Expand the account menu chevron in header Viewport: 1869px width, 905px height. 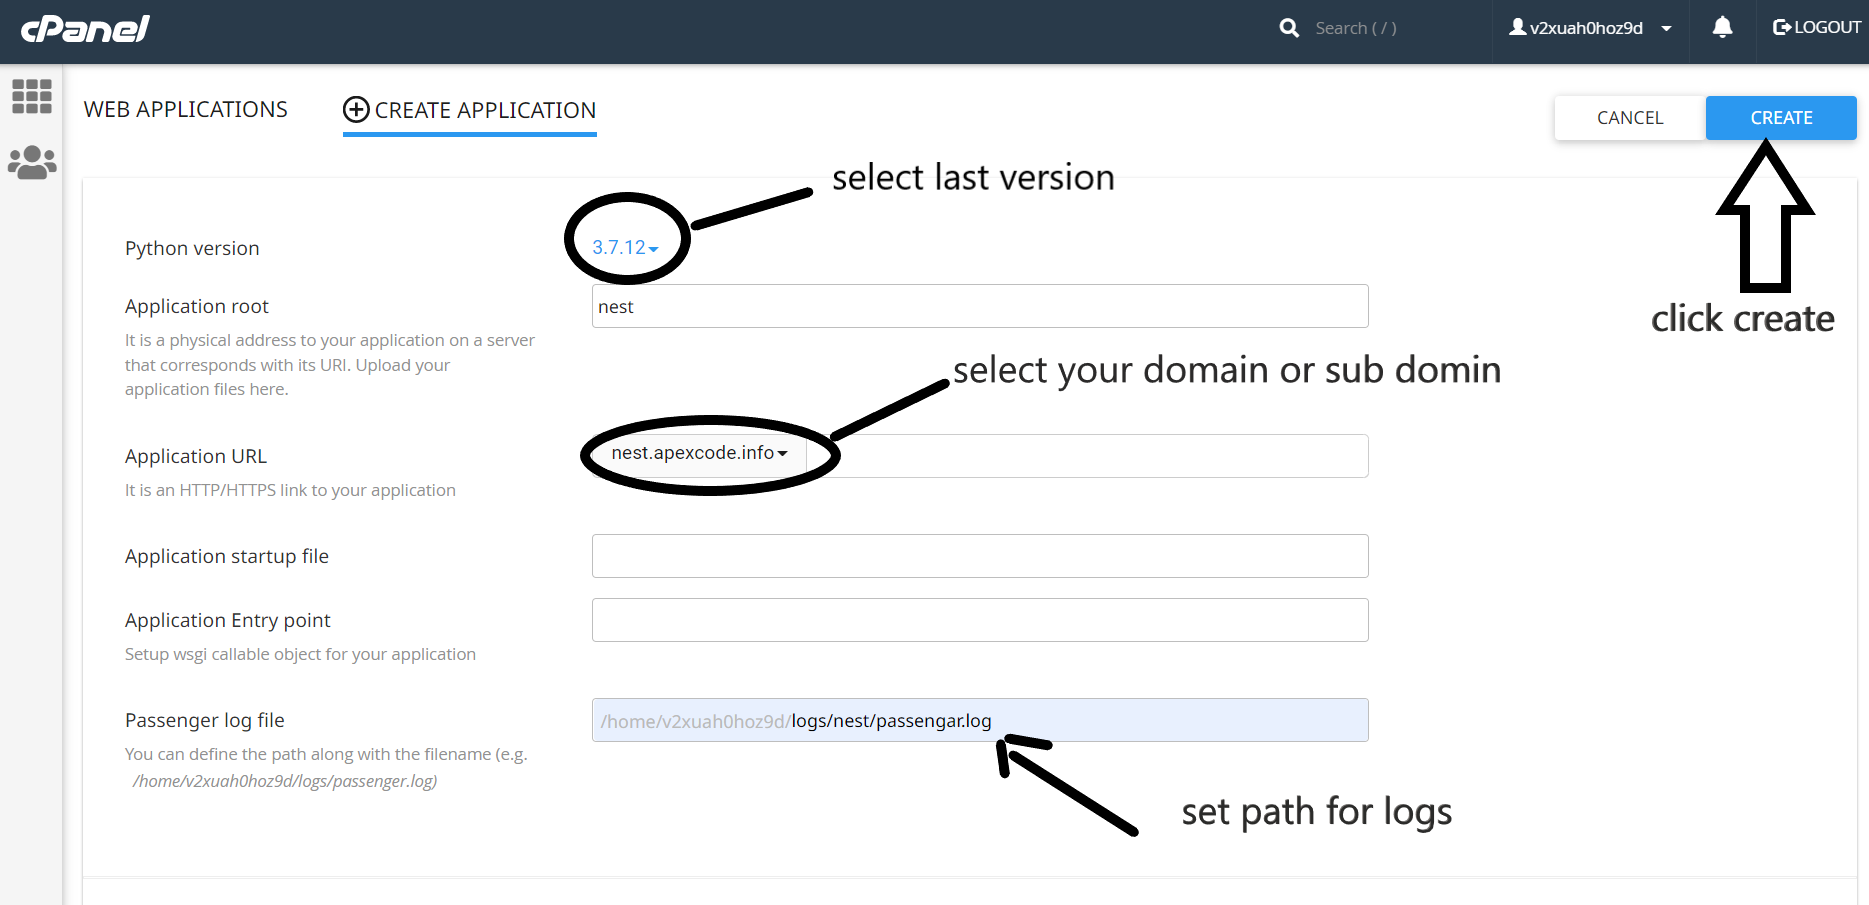(x=1666, y=28)
